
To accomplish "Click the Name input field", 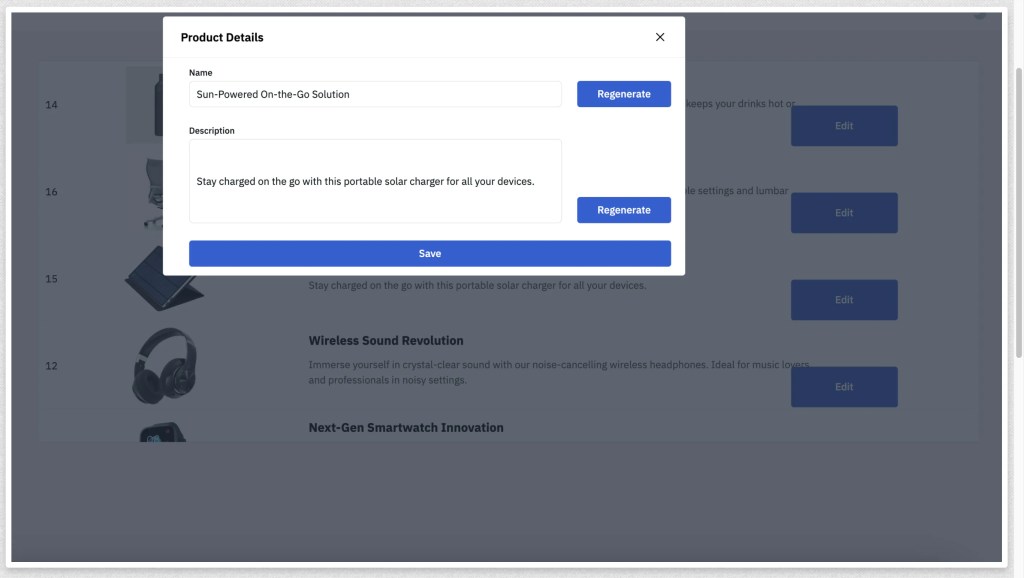I will click(x=375, y=94).
